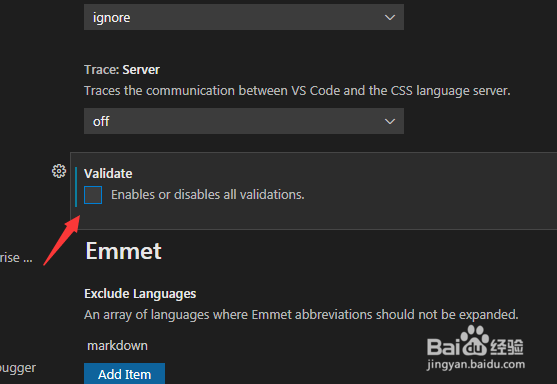Screen dimensions: 557x384
Task: Open the gear menu beside Validate setting
Action: (x=59, y=171)
